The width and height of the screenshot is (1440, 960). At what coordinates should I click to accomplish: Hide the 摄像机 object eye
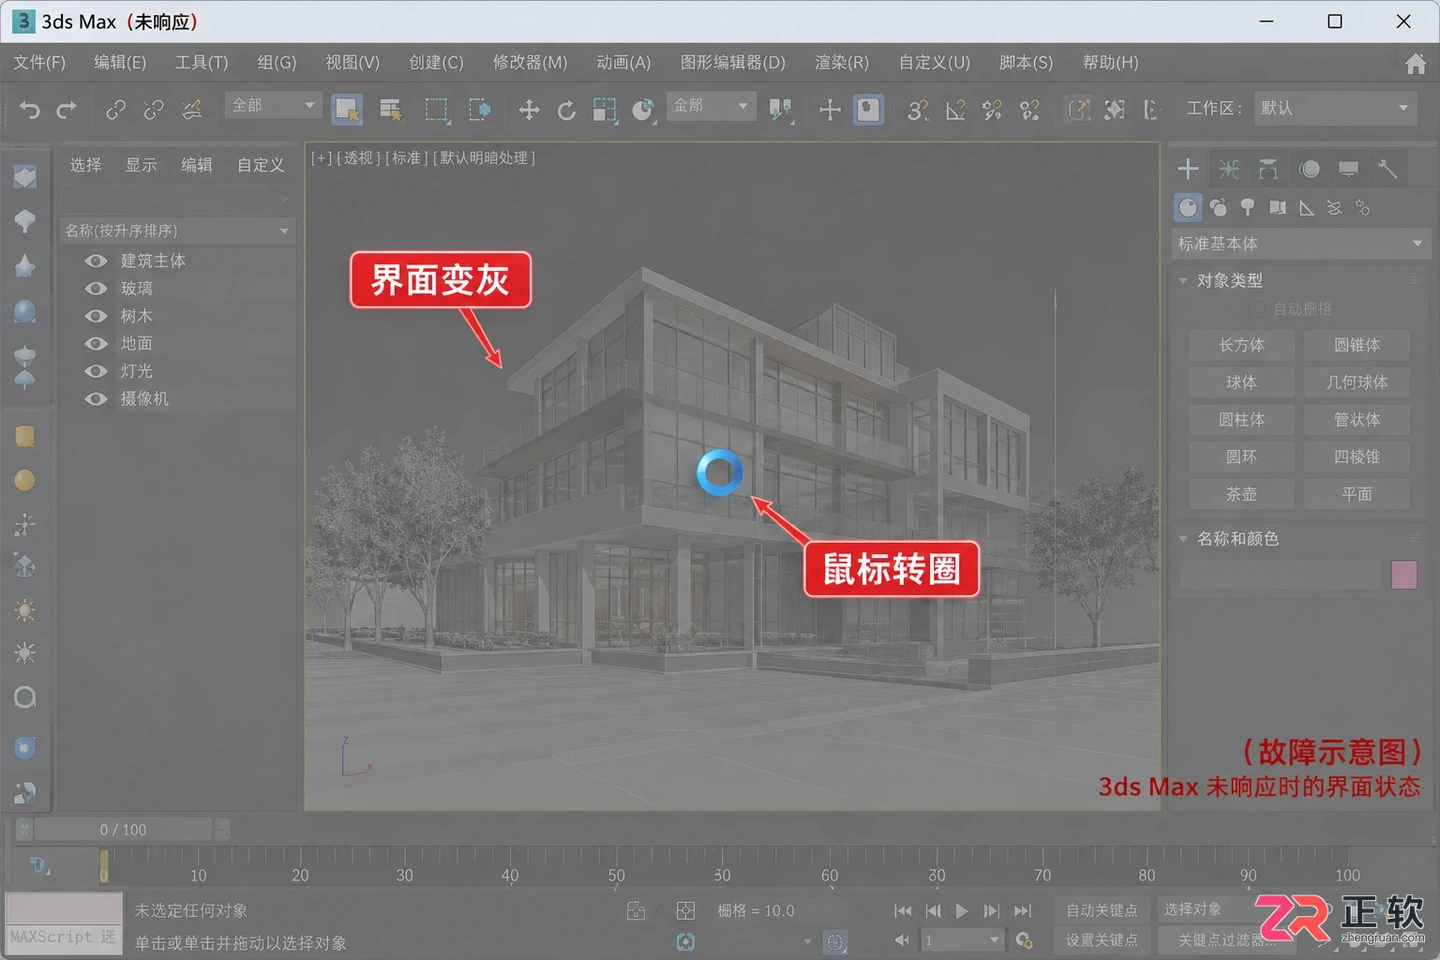click(96, 398)
